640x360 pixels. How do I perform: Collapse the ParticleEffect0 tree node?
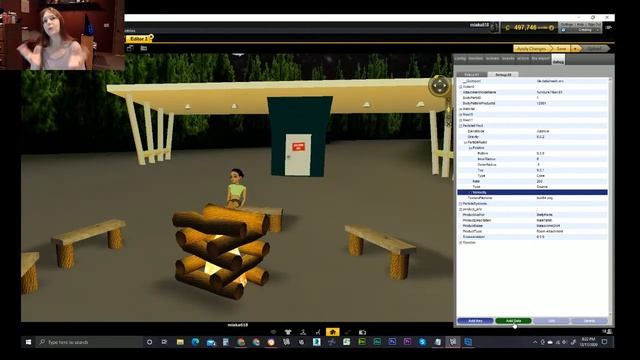pos(460,126)
